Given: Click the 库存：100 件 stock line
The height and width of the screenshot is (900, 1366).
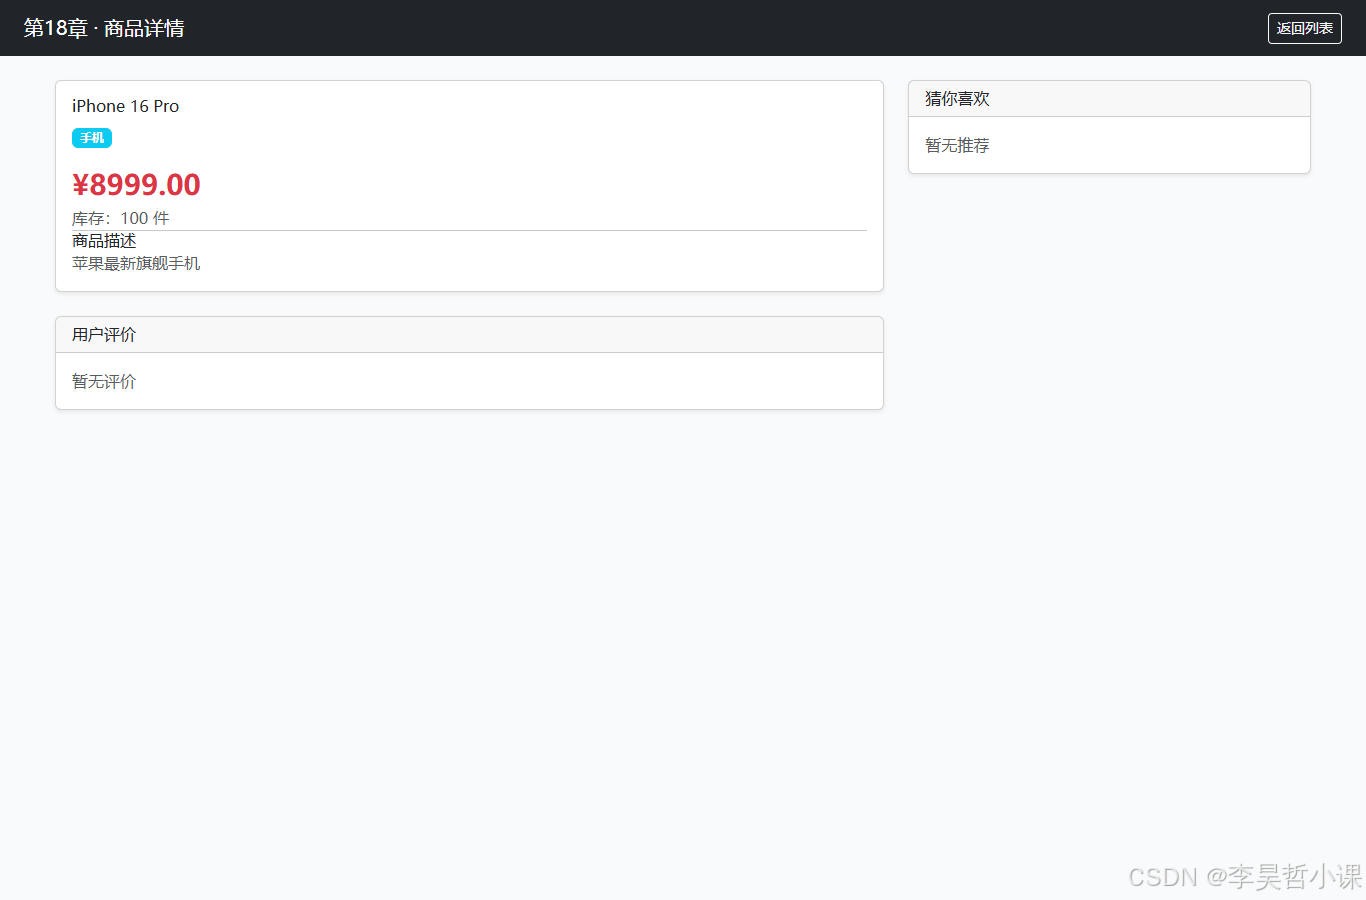Looking at the screenshot, I should pos(121,218).
